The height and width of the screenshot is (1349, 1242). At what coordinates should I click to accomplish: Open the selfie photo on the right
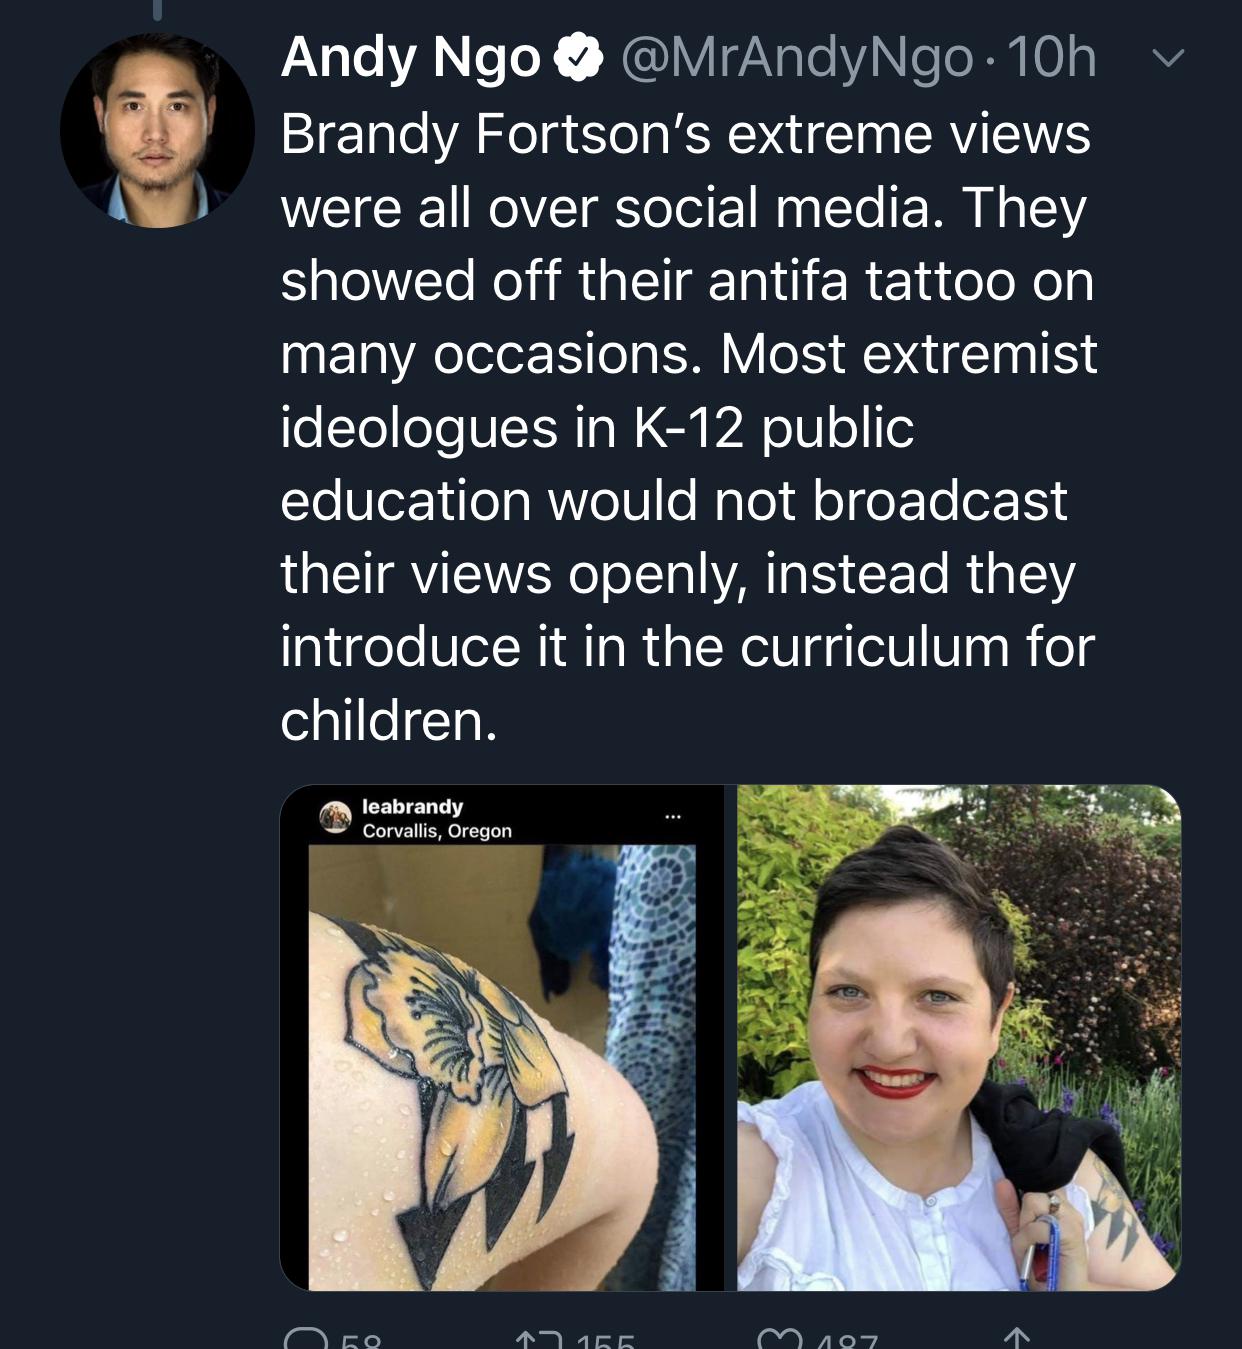coord(959,1038)
